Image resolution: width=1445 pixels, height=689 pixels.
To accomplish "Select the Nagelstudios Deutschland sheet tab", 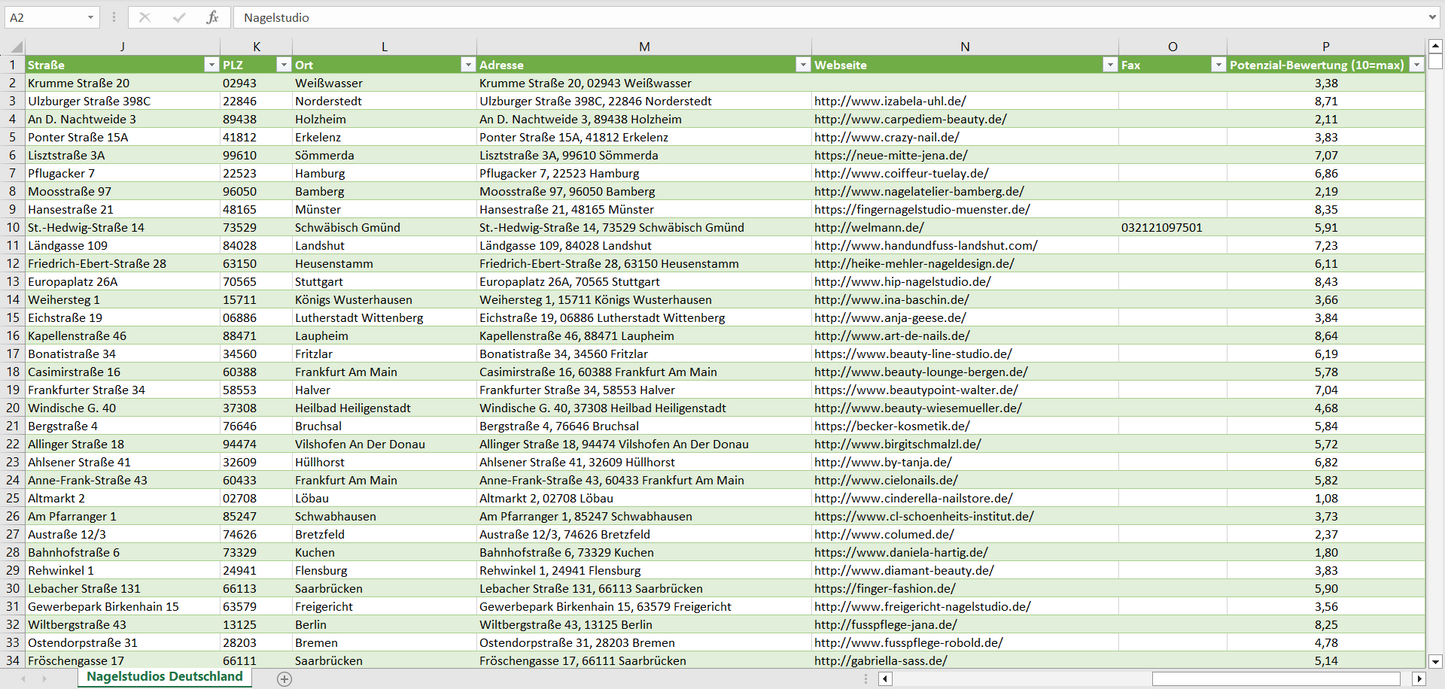I will tap(164, 677).
